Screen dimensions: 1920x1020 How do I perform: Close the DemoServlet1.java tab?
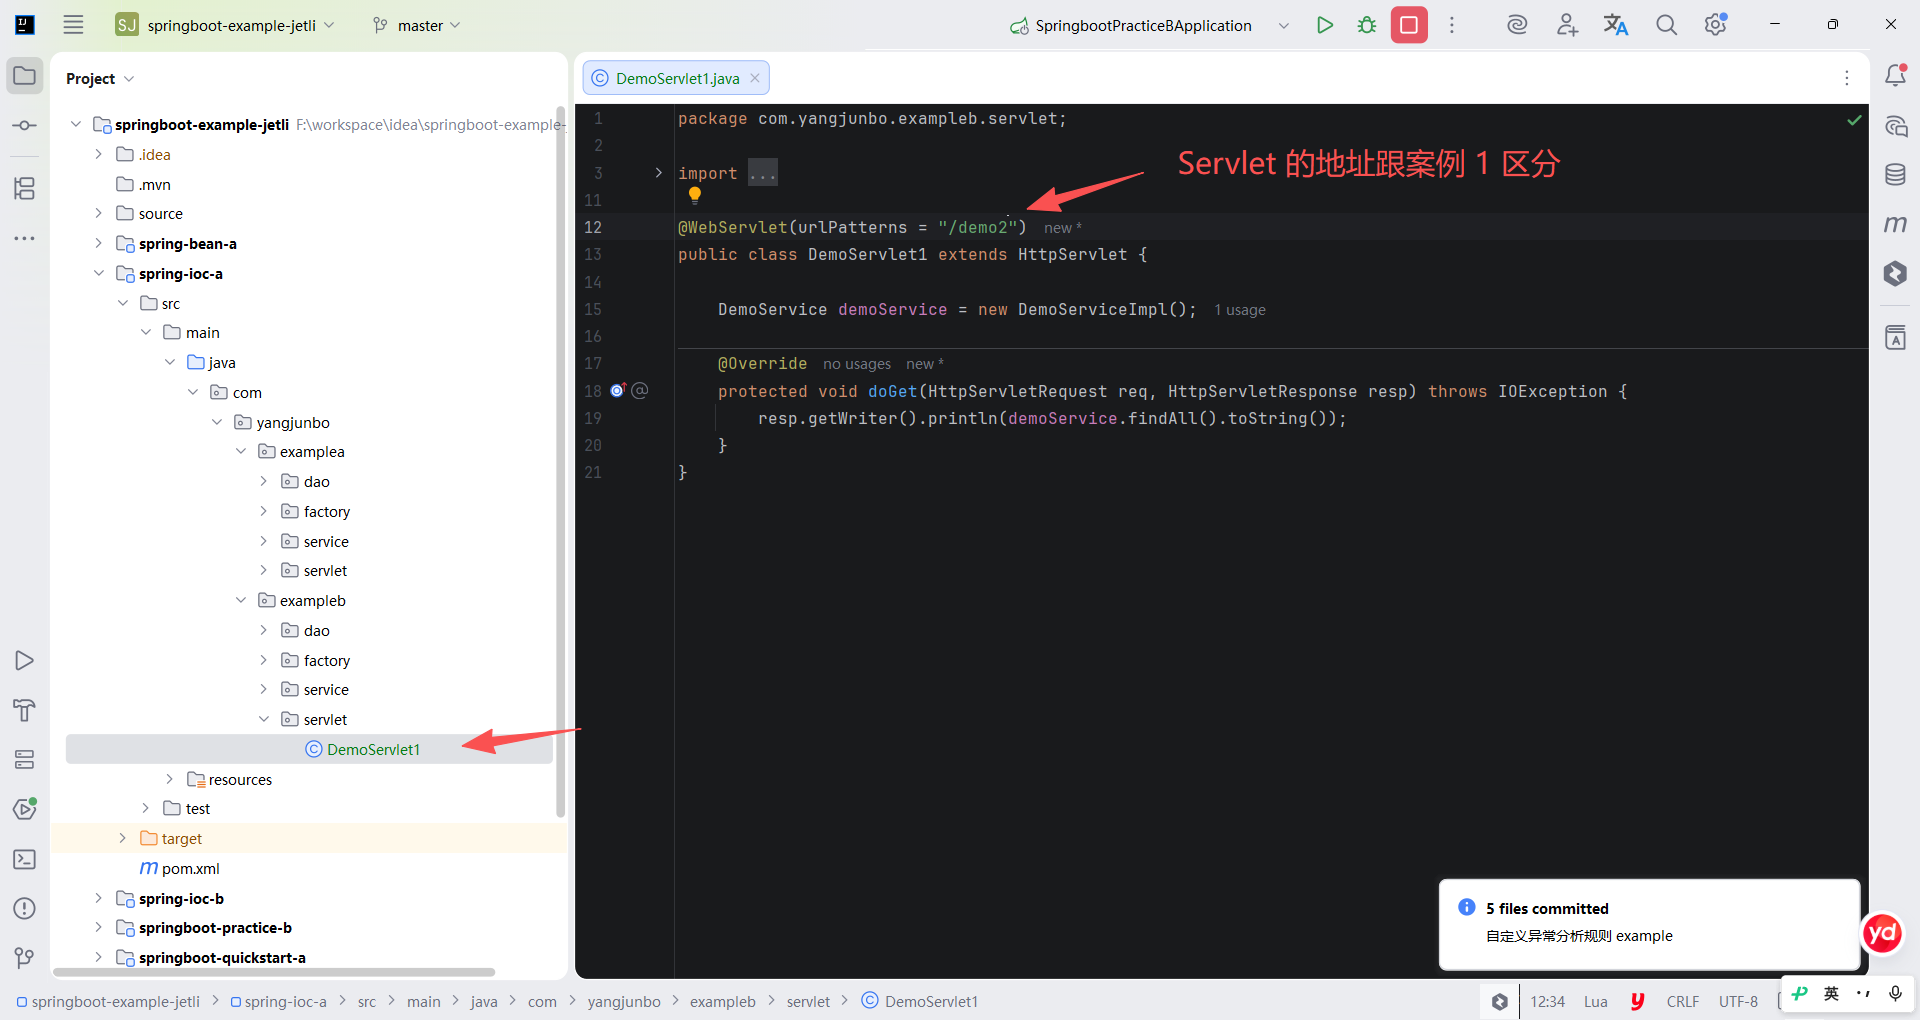point(755,78)
